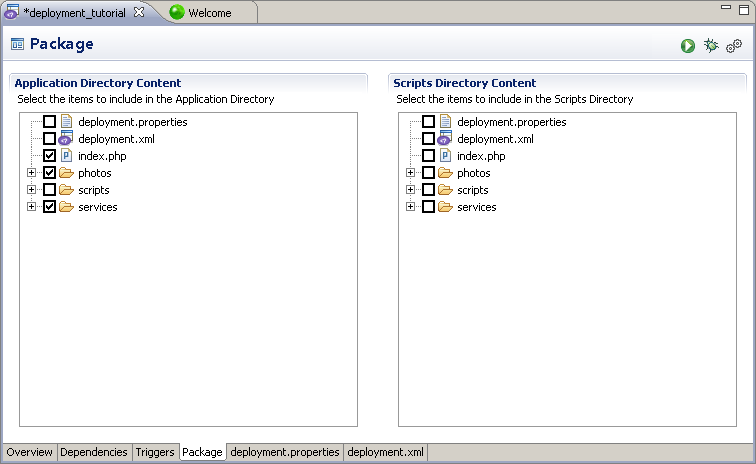Click the Welcome tab green globe icon
This screenshot has width=756, height=464.
pyautogui.click(x=177, y=12)
